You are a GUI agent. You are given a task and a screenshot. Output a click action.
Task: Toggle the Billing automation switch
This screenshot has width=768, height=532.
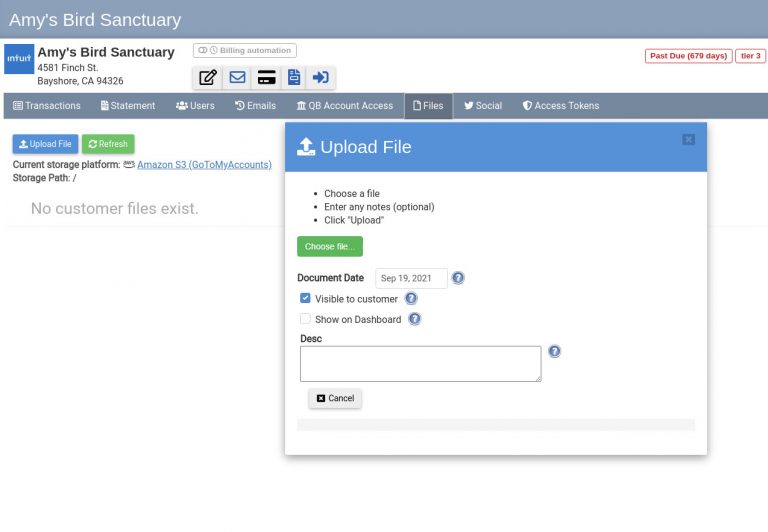244,50
